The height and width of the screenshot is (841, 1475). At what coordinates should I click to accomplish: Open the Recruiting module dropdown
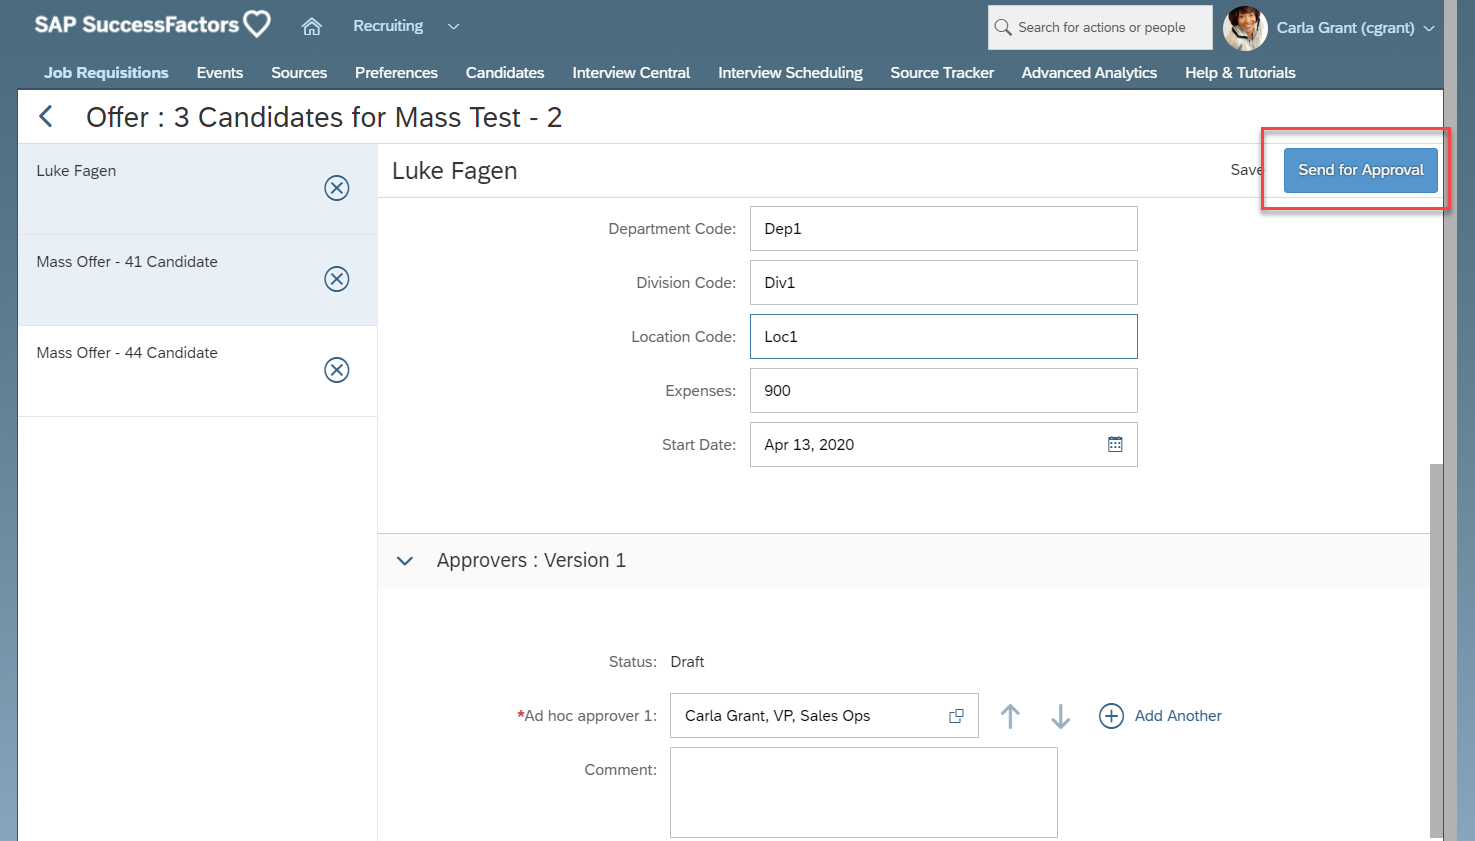tap(406, 26)
